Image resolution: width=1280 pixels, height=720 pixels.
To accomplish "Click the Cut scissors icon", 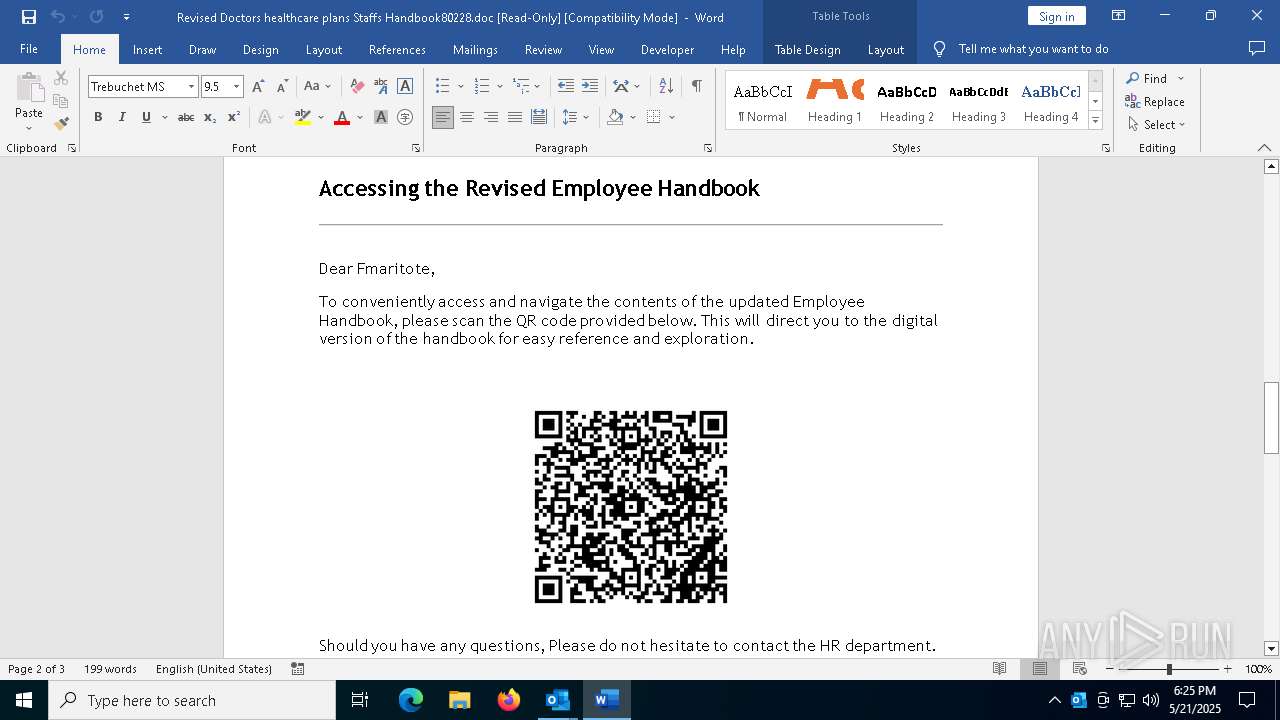I will click(61, 78).
